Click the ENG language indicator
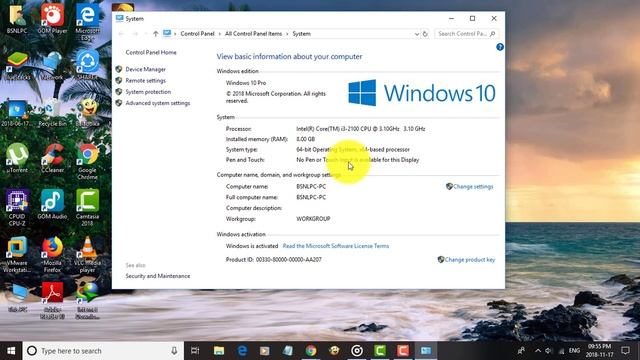 (574, 351)
